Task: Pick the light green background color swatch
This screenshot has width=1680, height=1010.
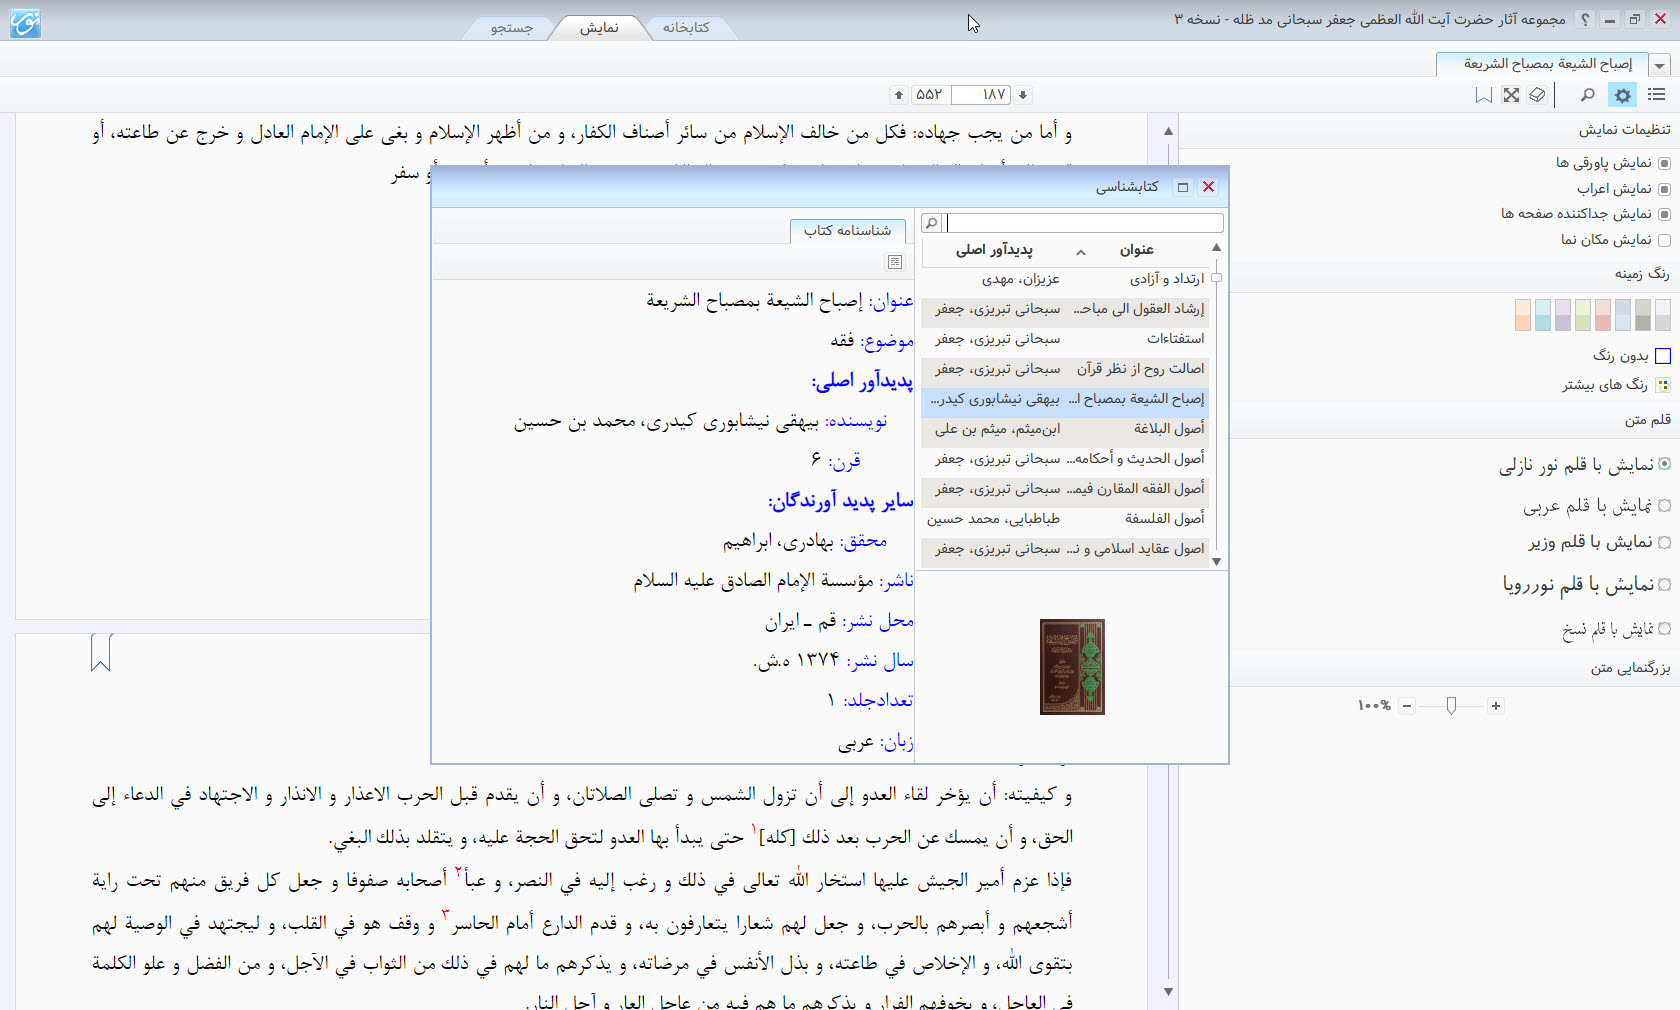Action: 1583,315
